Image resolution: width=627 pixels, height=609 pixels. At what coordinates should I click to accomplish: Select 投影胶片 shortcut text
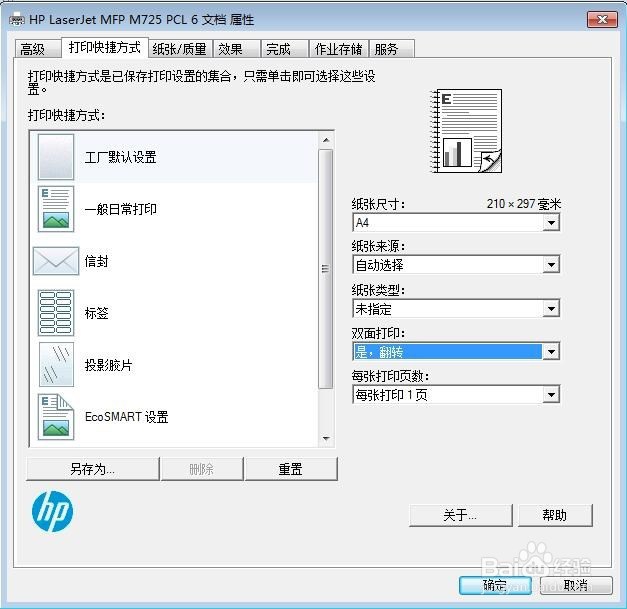tap(108, 365)
